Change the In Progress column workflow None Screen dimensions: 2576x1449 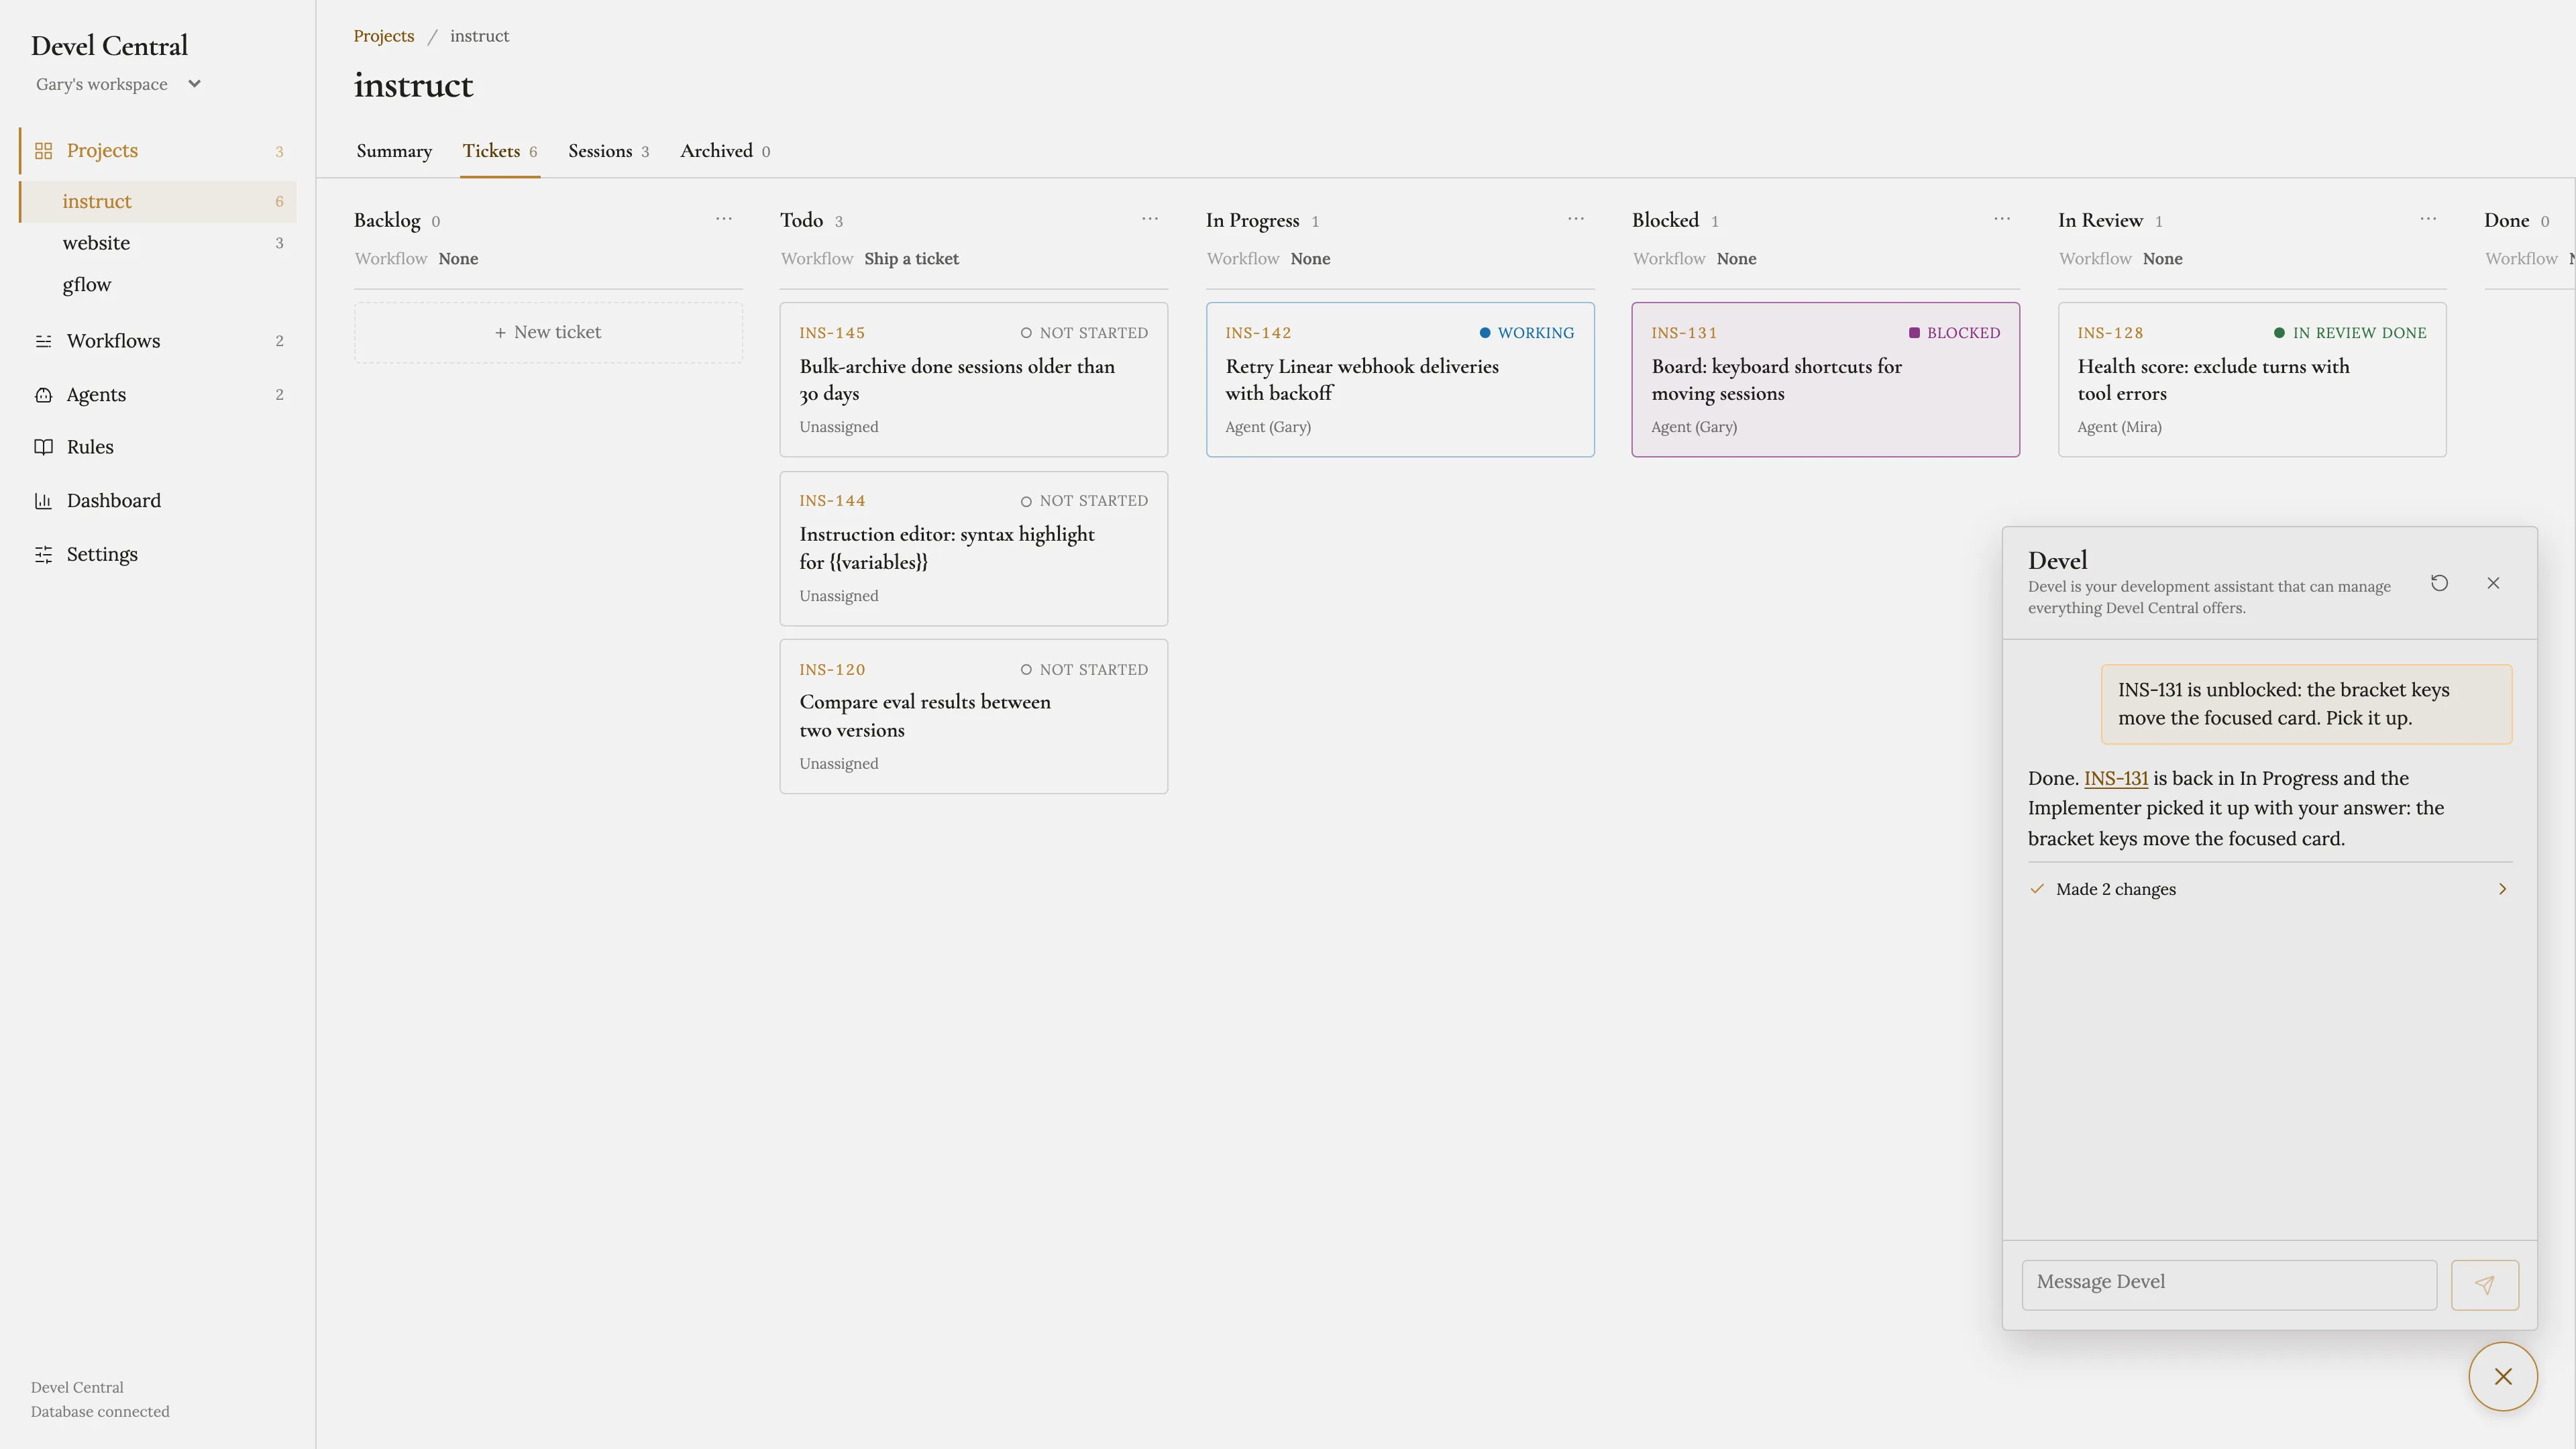coord(1310,259)
